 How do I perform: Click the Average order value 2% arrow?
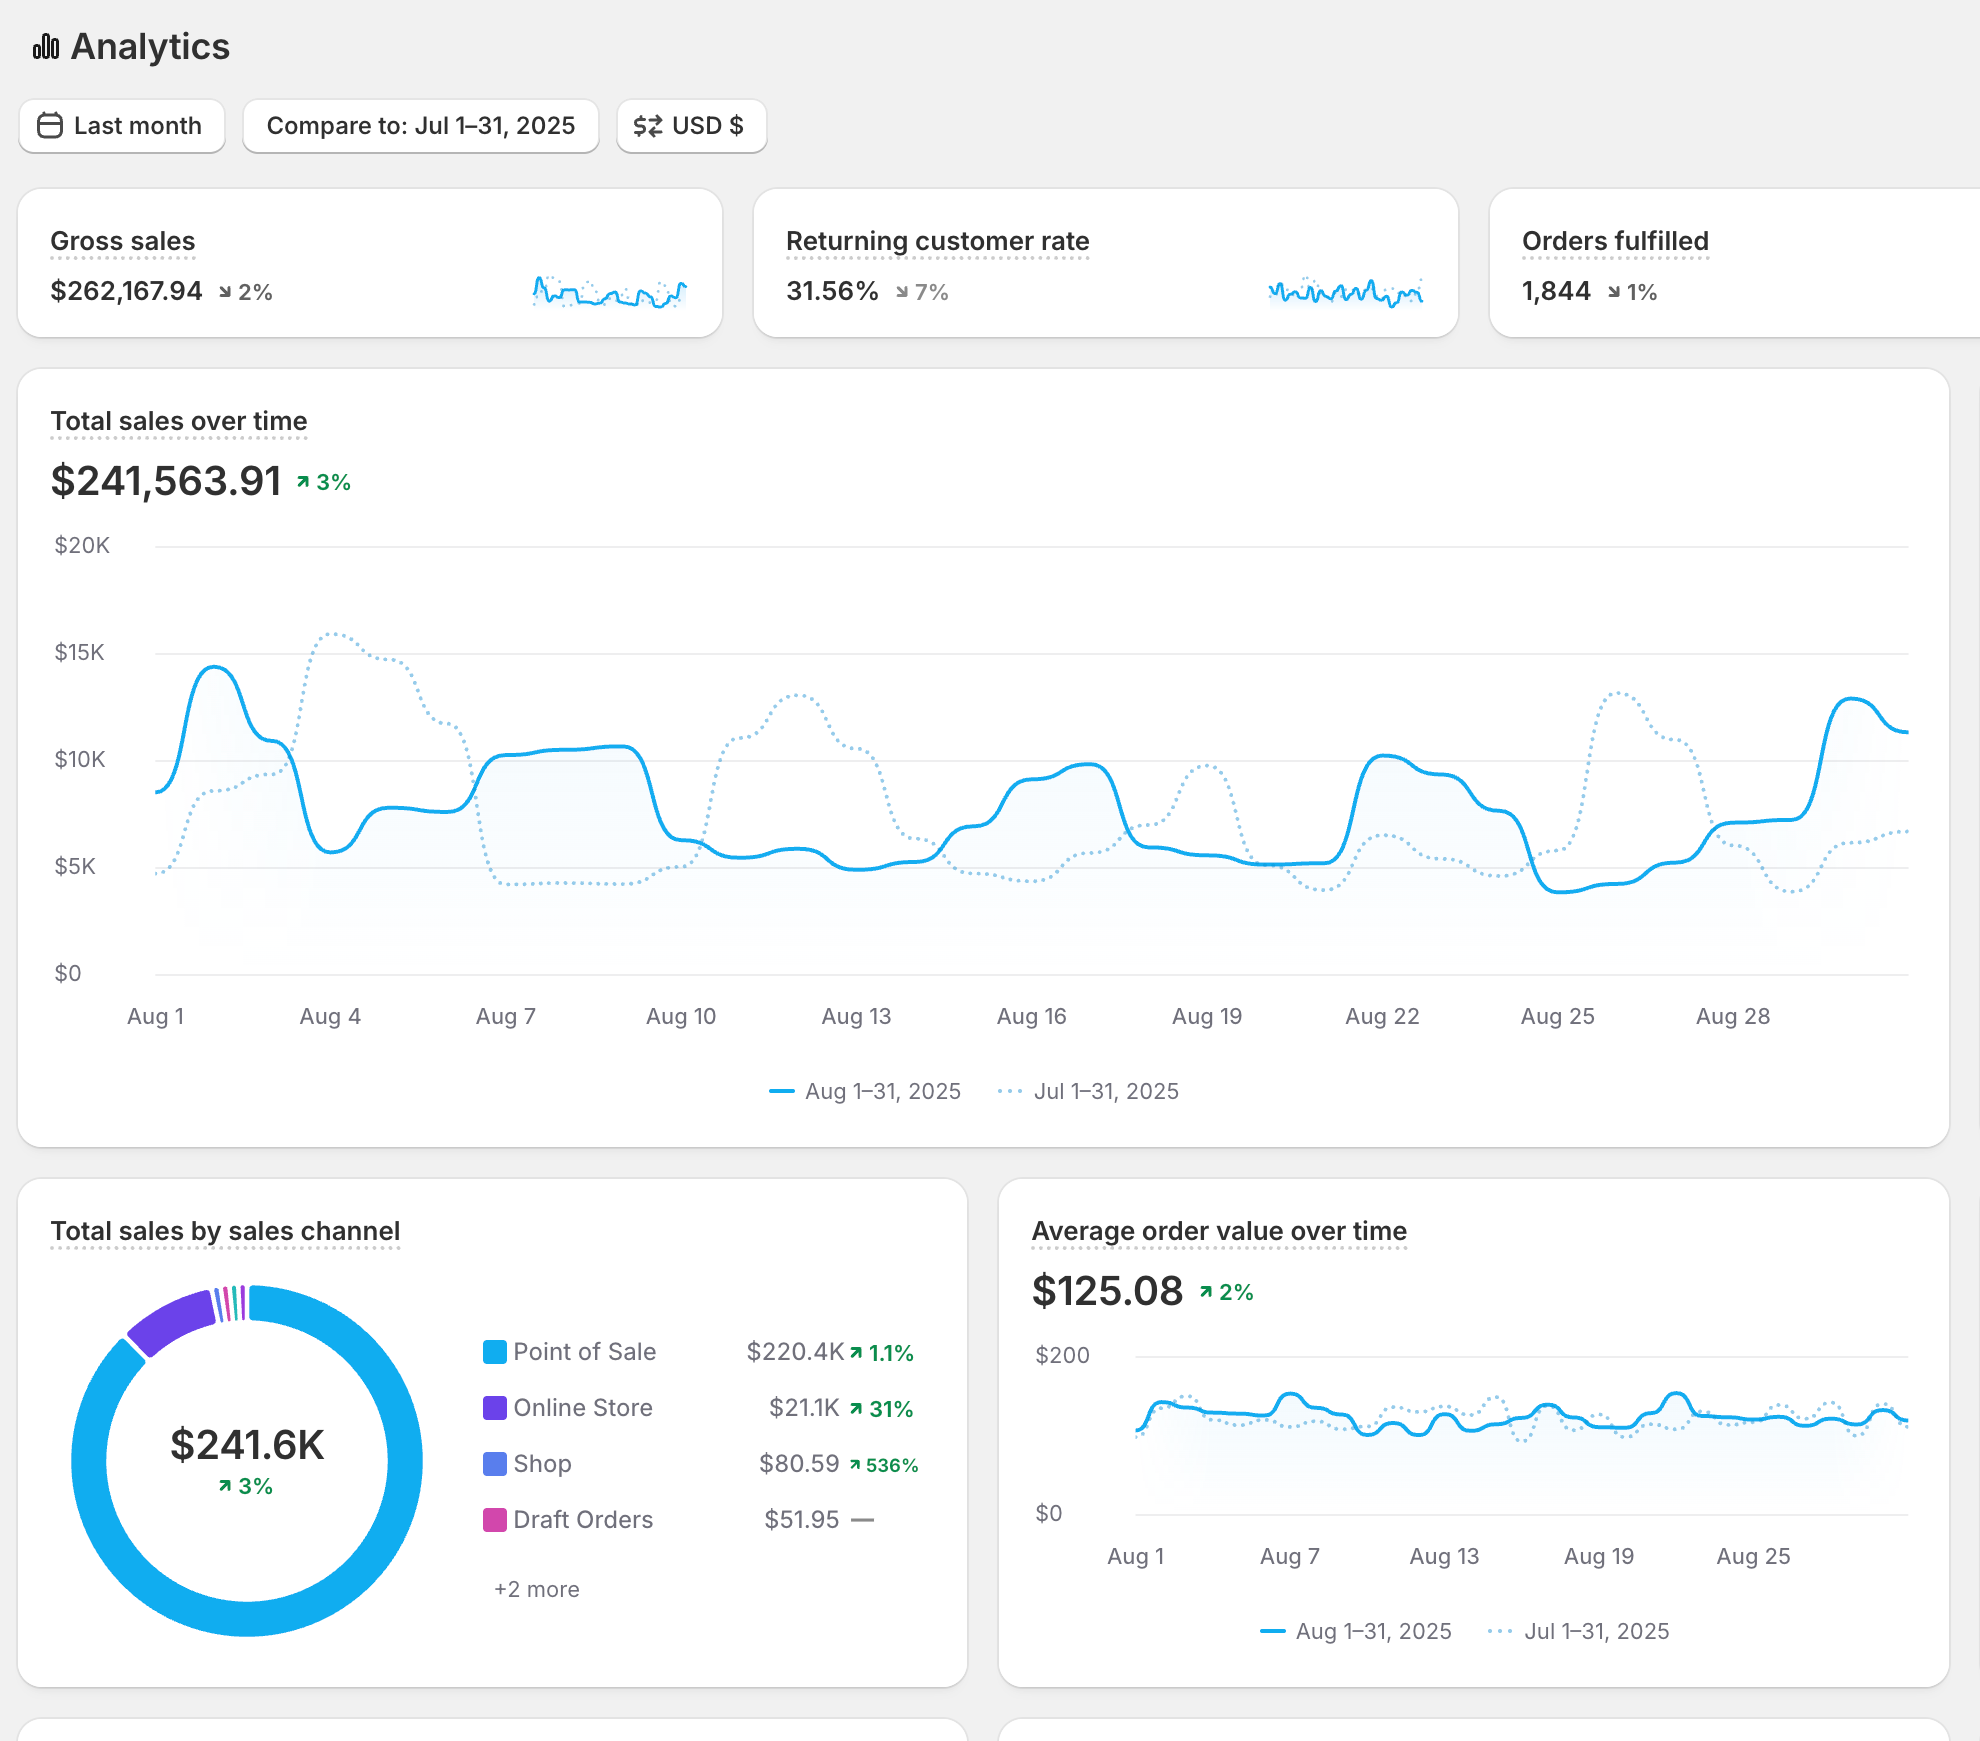pos(1206,1292)
